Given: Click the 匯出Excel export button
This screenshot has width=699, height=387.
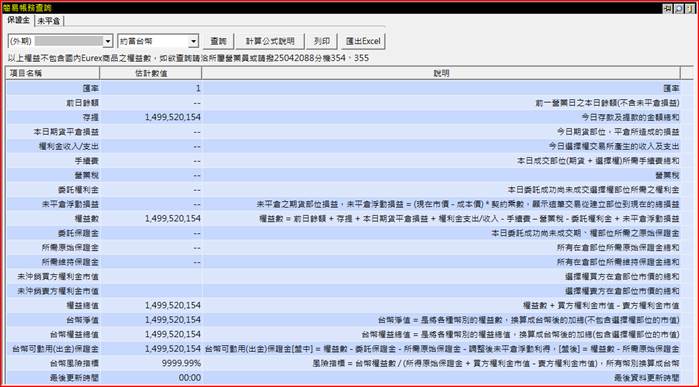Looking at the screenshot, I should (x=363, y=41).
